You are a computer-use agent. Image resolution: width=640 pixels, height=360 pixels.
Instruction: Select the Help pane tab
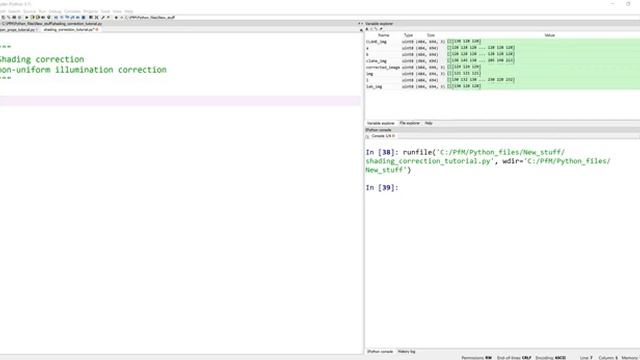click(x=429, y=123)
